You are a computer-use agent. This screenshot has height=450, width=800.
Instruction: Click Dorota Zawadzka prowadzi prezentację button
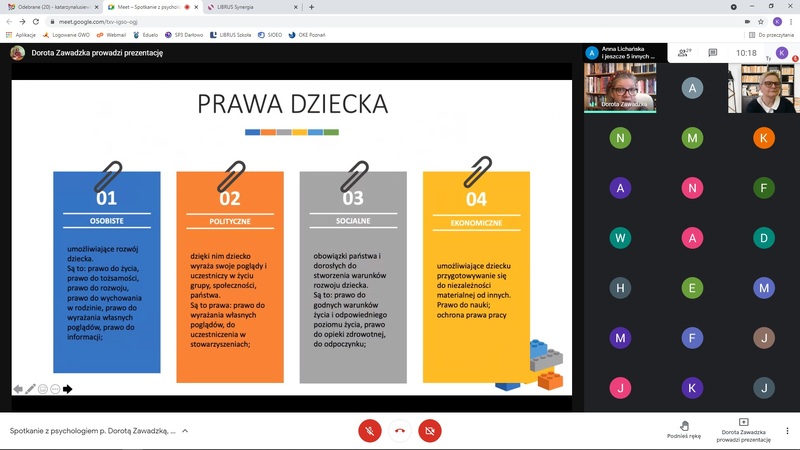[x=743, y=430]
